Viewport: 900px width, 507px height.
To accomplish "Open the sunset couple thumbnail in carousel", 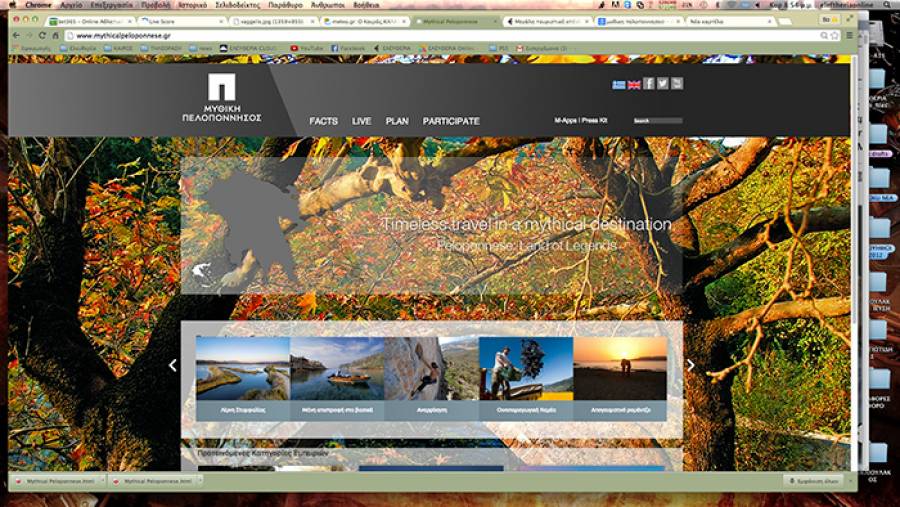I will (620, 369).
